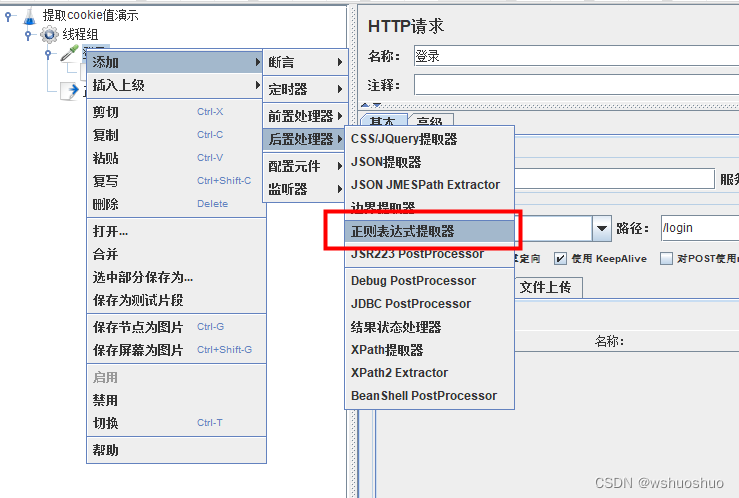Click the test plan flask icon
Viewport: 739px width, 498px height.
pyautogui.click(x=30, y=16)
